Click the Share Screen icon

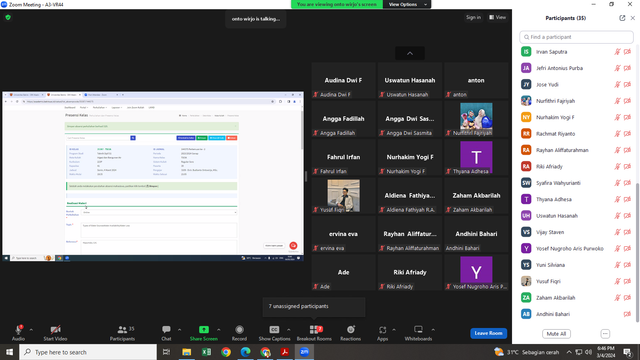(x=204, y=330)
